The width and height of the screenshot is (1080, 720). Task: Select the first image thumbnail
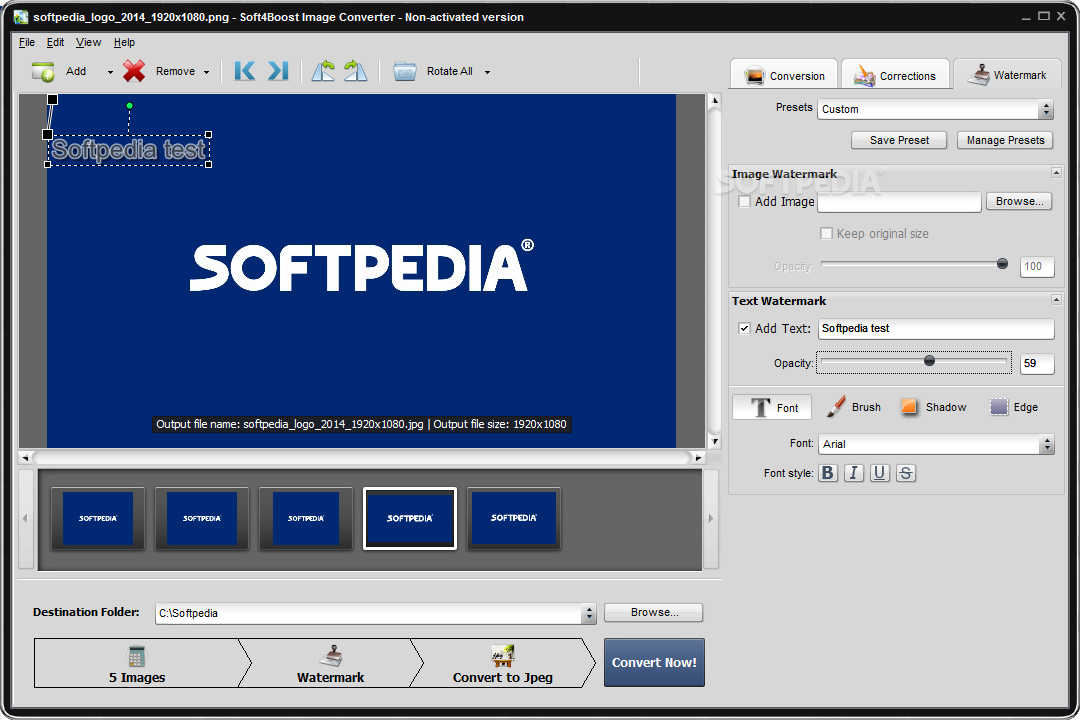pyautogui.click(x=98, y=518)
